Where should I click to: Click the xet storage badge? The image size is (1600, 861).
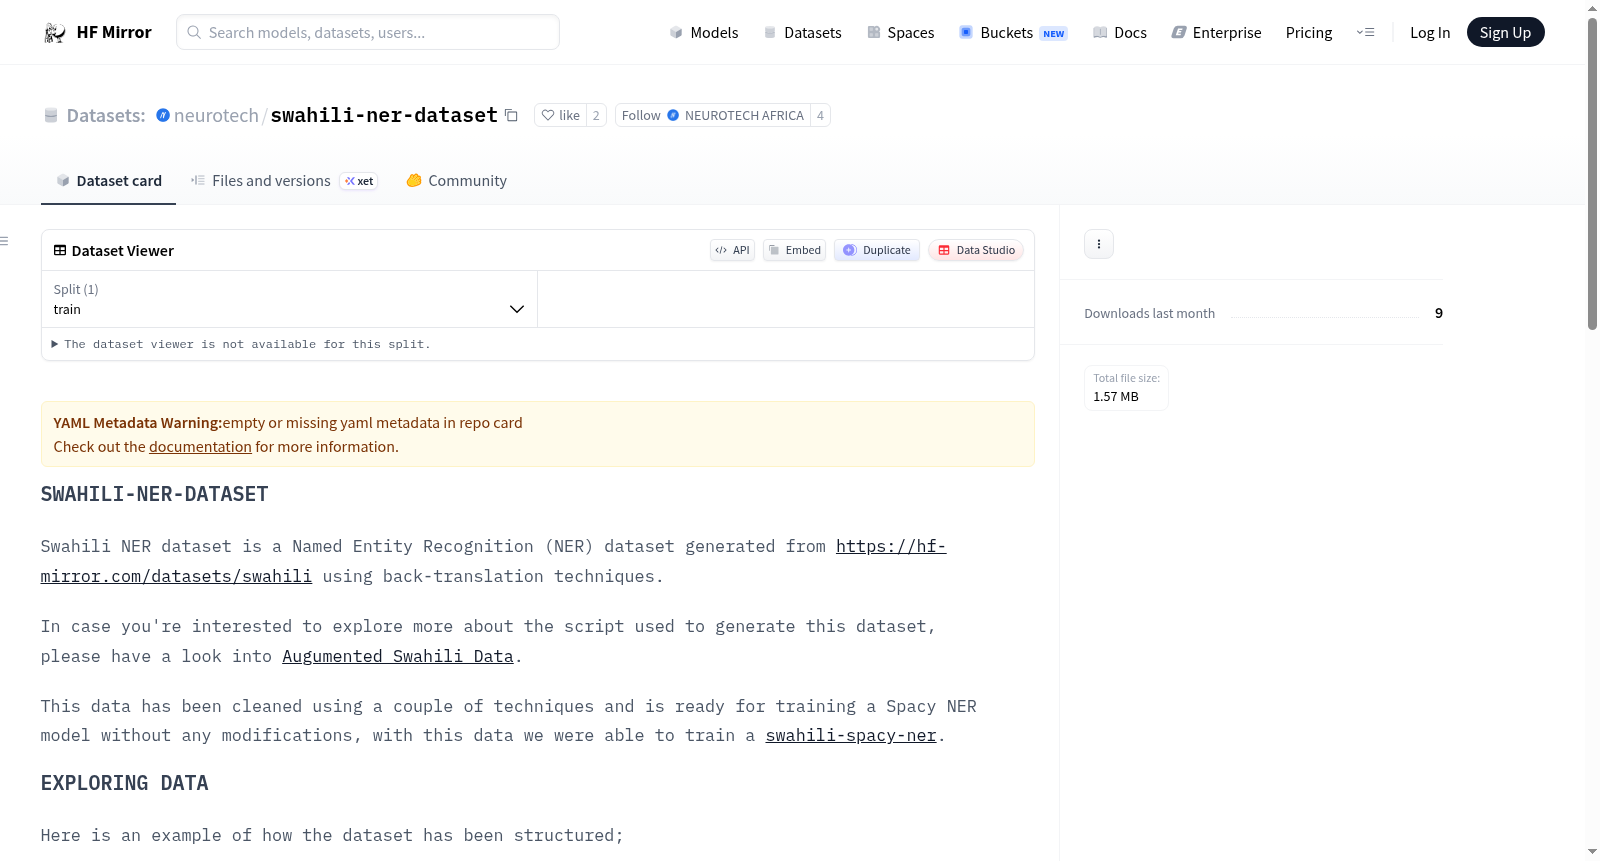(359, 181)
